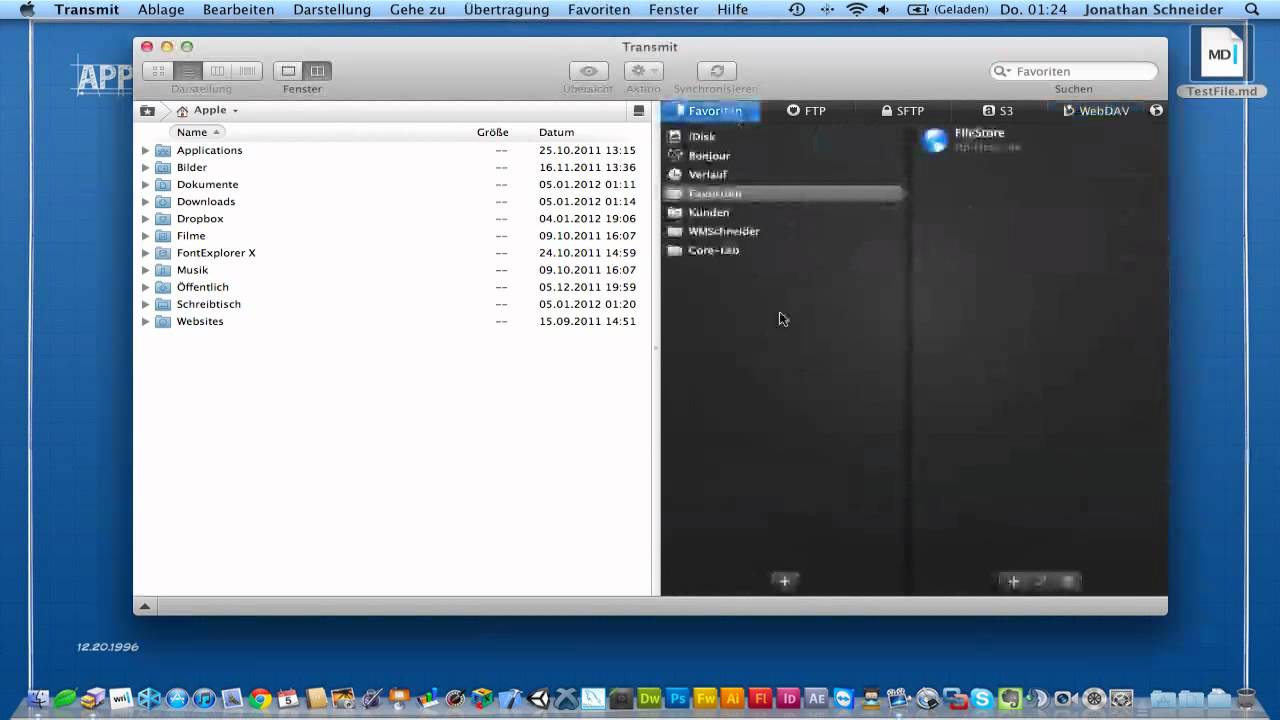Viewport: 1280px width, 720px height.
Task: Click the volume icon in menu bar
Action: [884, 9]
